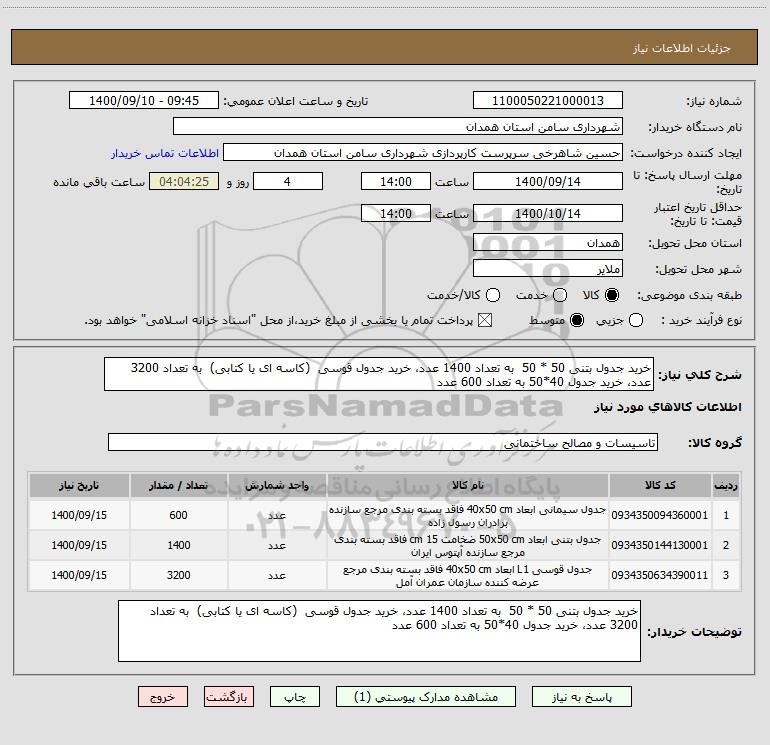Select the کالا radio button
Screen dimensions: 770x745
[x=612, y=295]
